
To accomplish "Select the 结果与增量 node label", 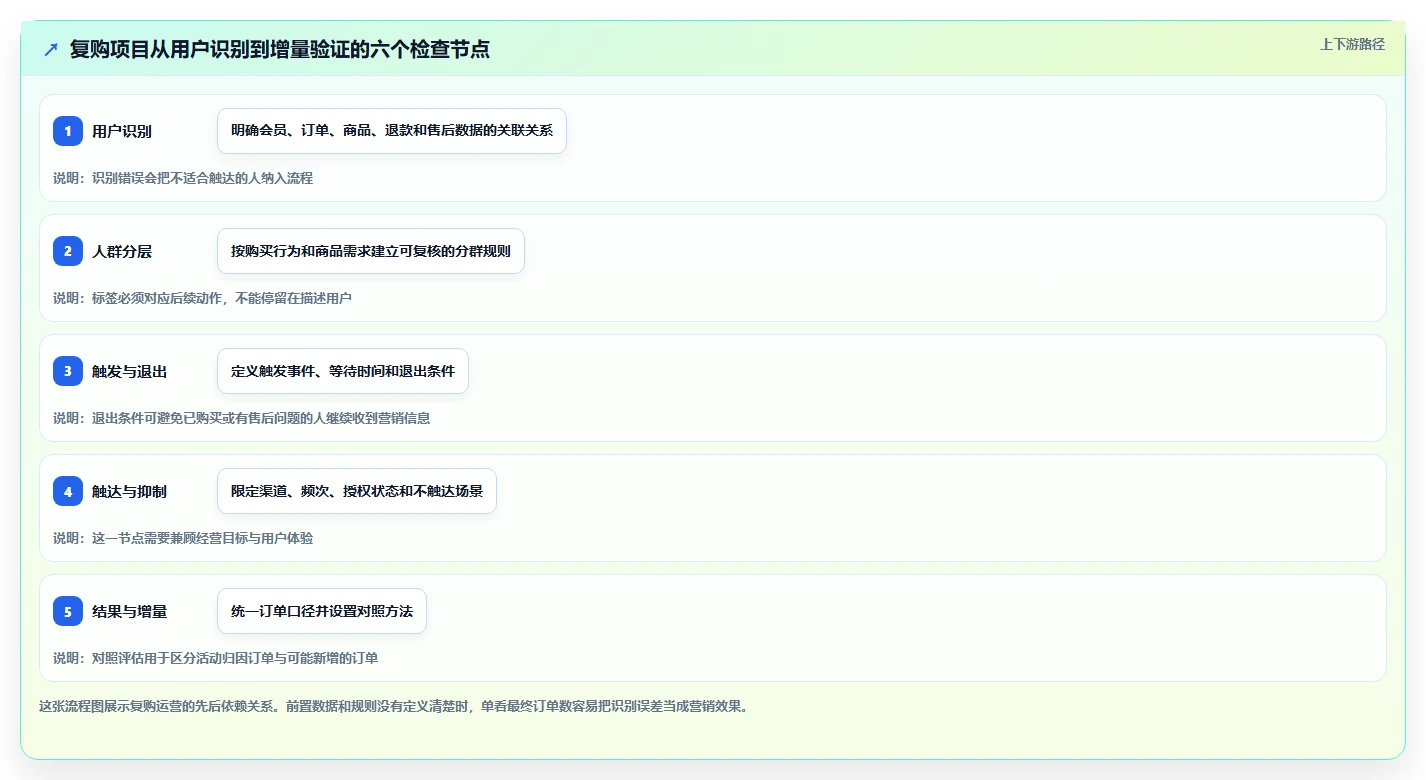I will pos(129,611).
